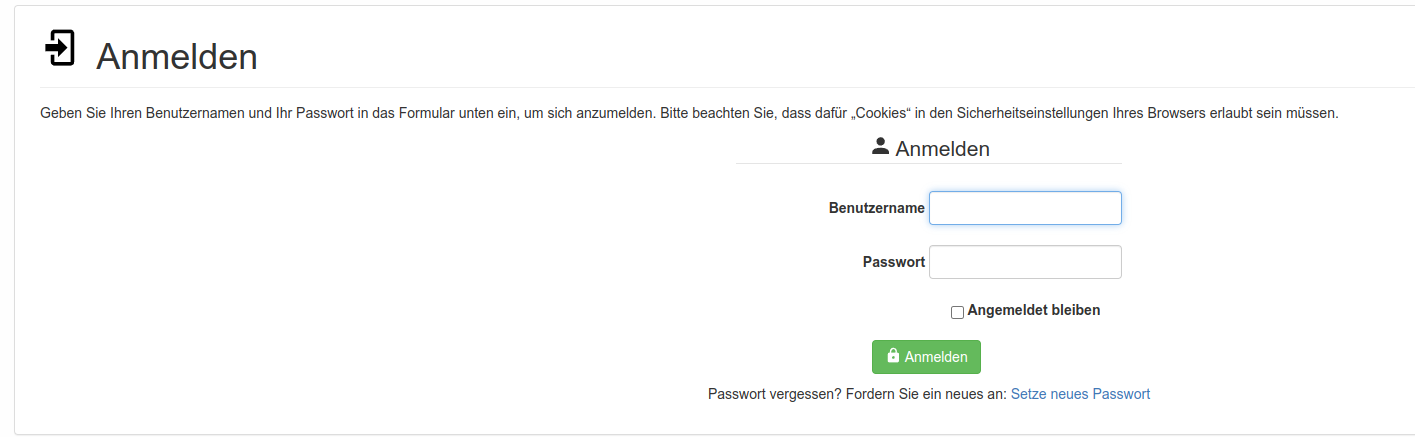Click the bold Passwort field label

[893, 262]
